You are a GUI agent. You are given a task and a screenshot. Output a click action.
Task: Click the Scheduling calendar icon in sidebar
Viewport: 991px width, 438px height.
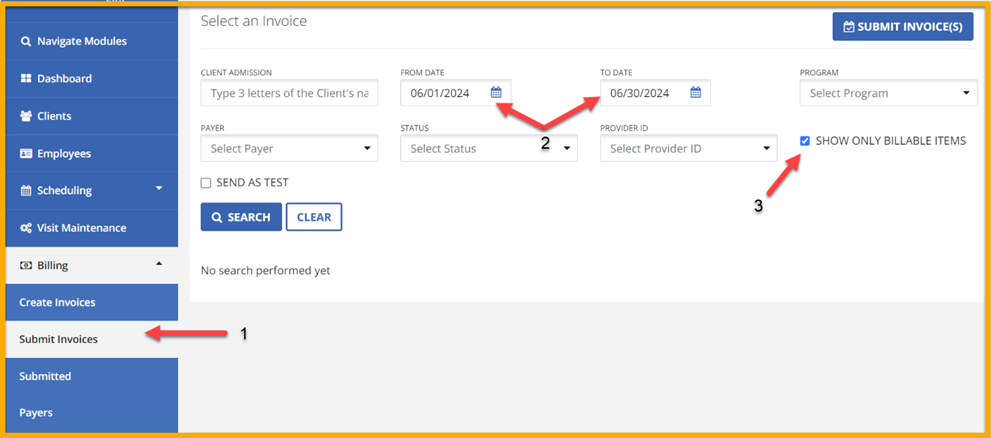point(26,191)
